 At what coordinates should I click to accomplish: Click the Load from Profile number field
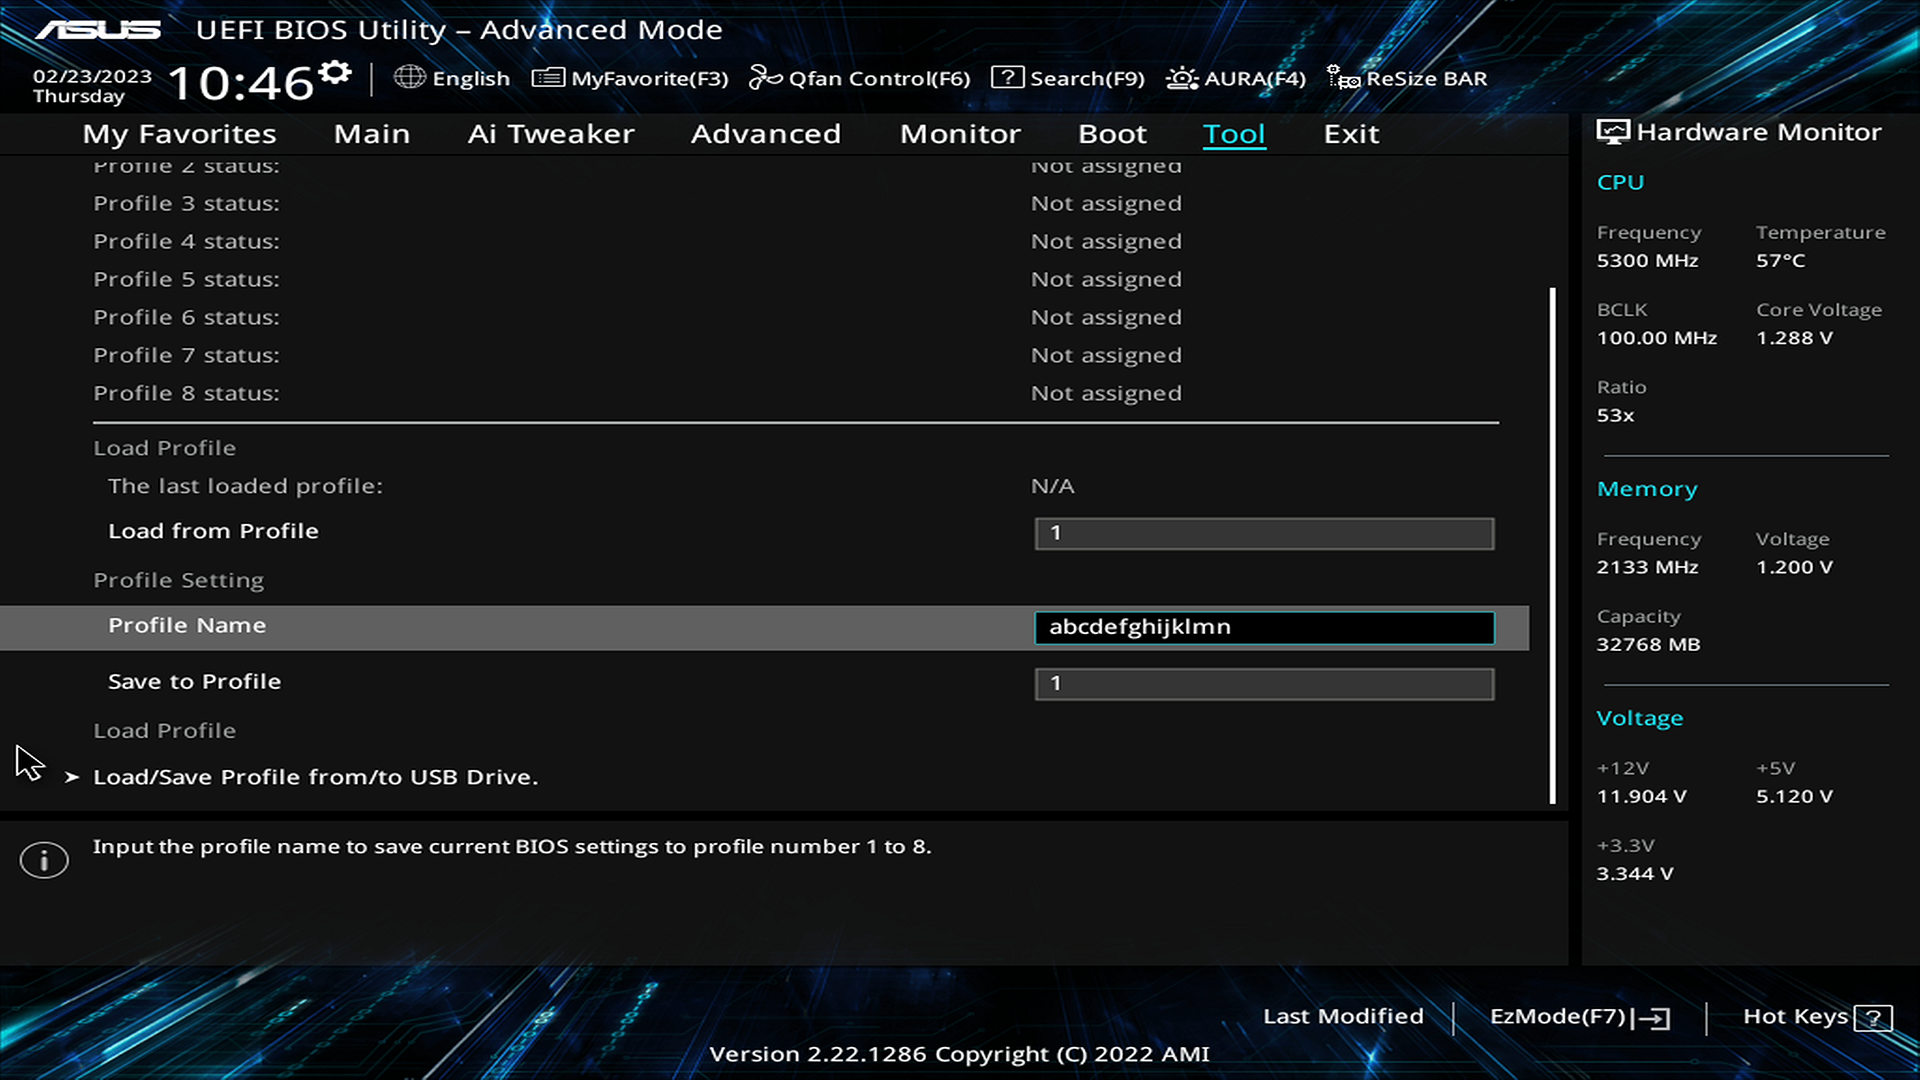(x=1264, y=533)
